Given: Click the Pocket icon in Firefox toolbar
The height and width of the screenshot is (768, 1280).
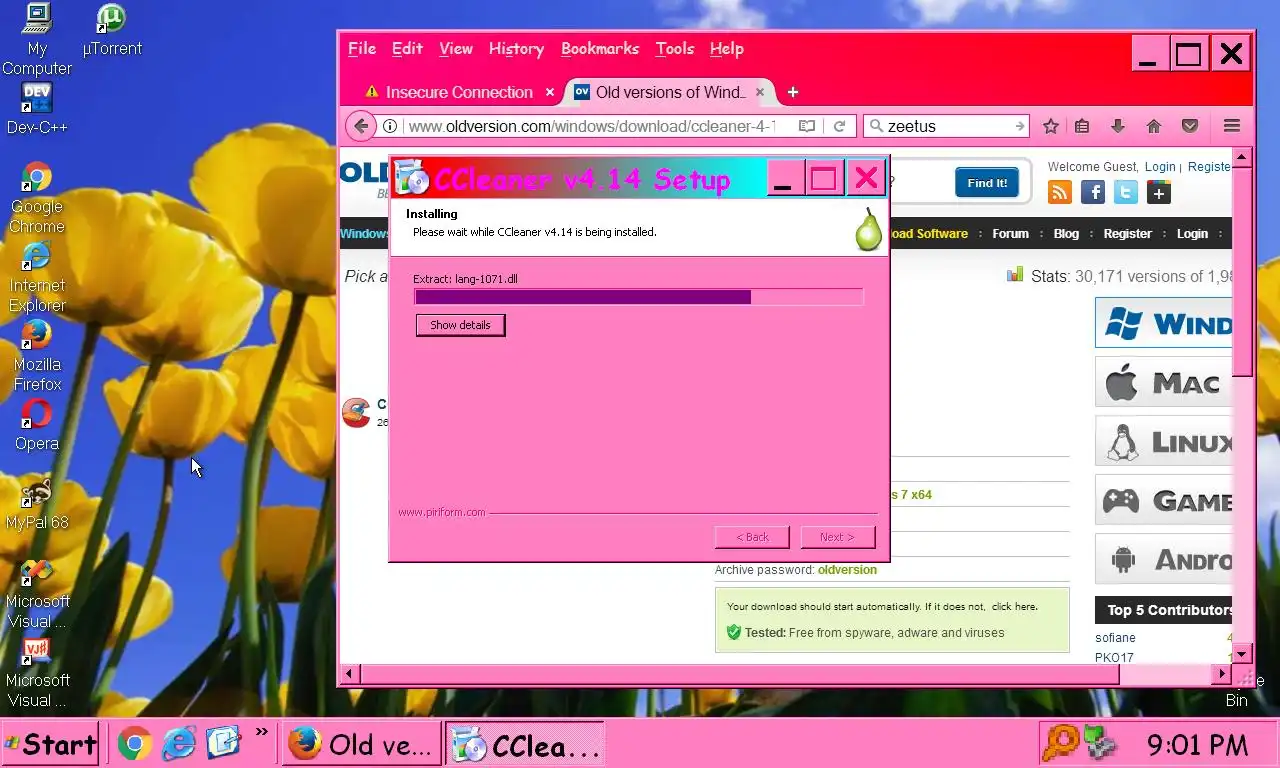Looking at the screenshot, I should 1190,126.
